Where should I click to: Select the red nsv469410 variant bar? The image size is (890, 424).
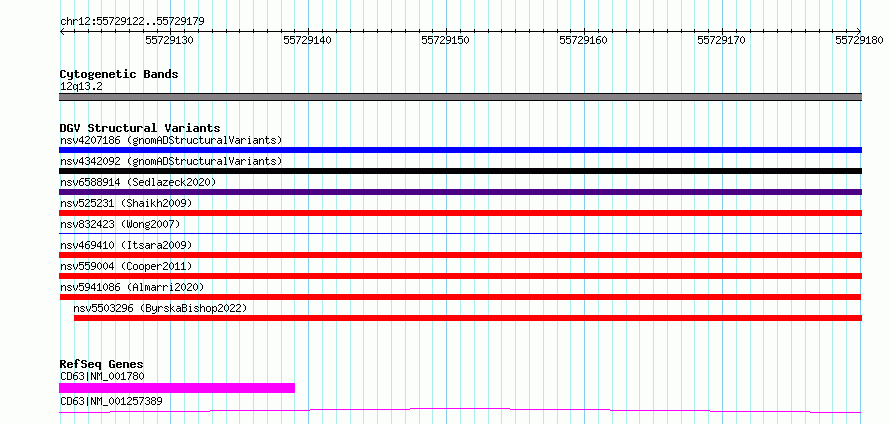coord(460,255)
